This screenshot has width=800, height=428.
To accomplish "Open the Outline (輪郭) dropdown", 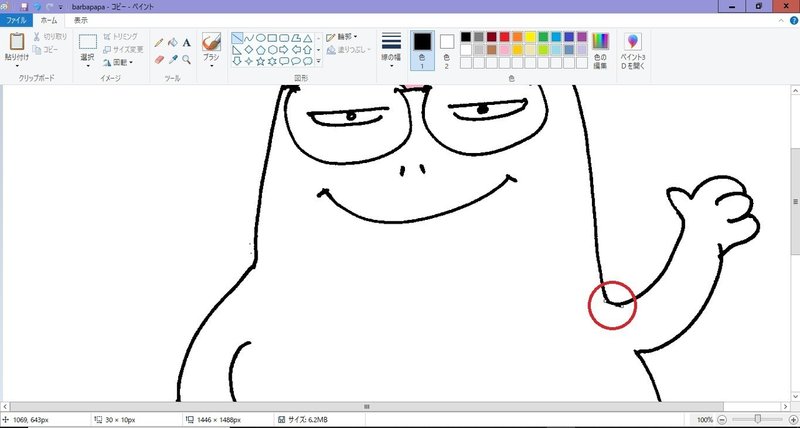I will (x=342, y=37).
